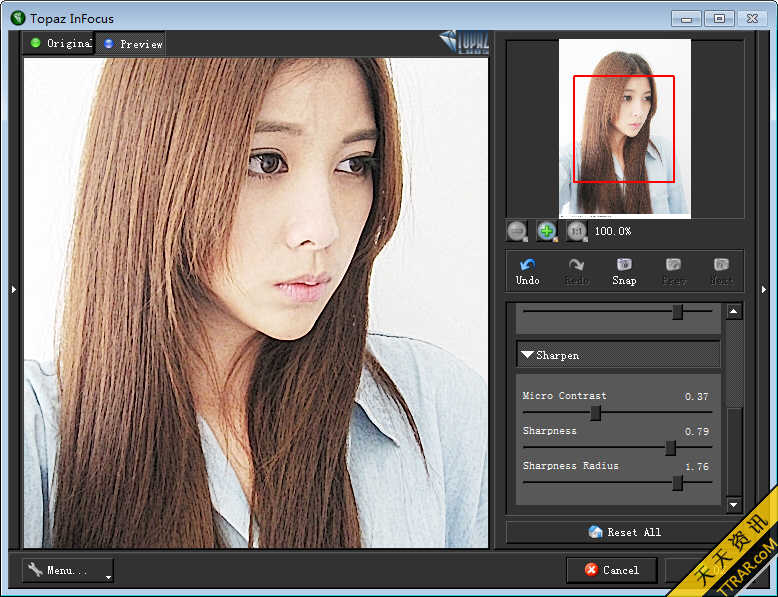Click the Sharpness Radius slider handle
778x597 pixels.
pyautogui.click(x=678, y=483)
